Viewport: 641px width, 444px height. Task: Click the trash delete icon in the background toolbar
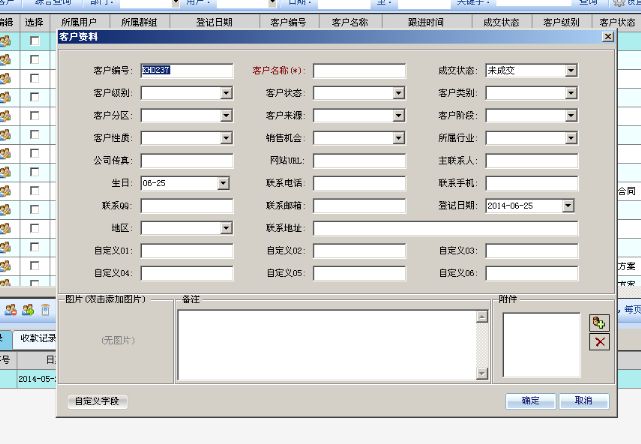[45, 310]
